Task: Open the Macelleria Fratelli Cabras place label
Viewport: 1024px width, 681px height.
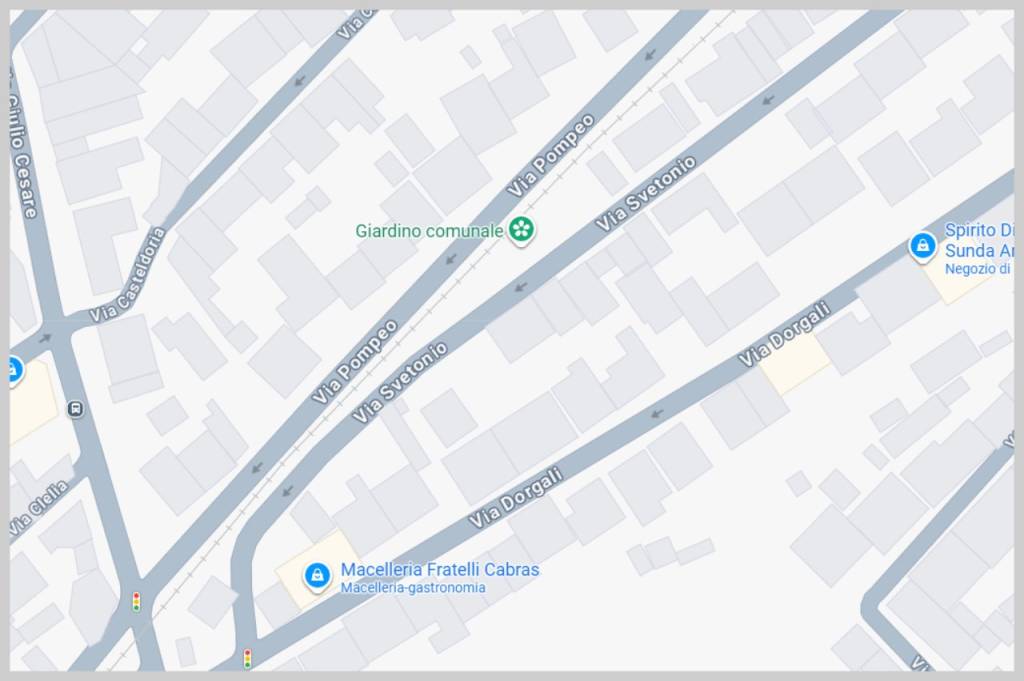Action: (440, 569)
